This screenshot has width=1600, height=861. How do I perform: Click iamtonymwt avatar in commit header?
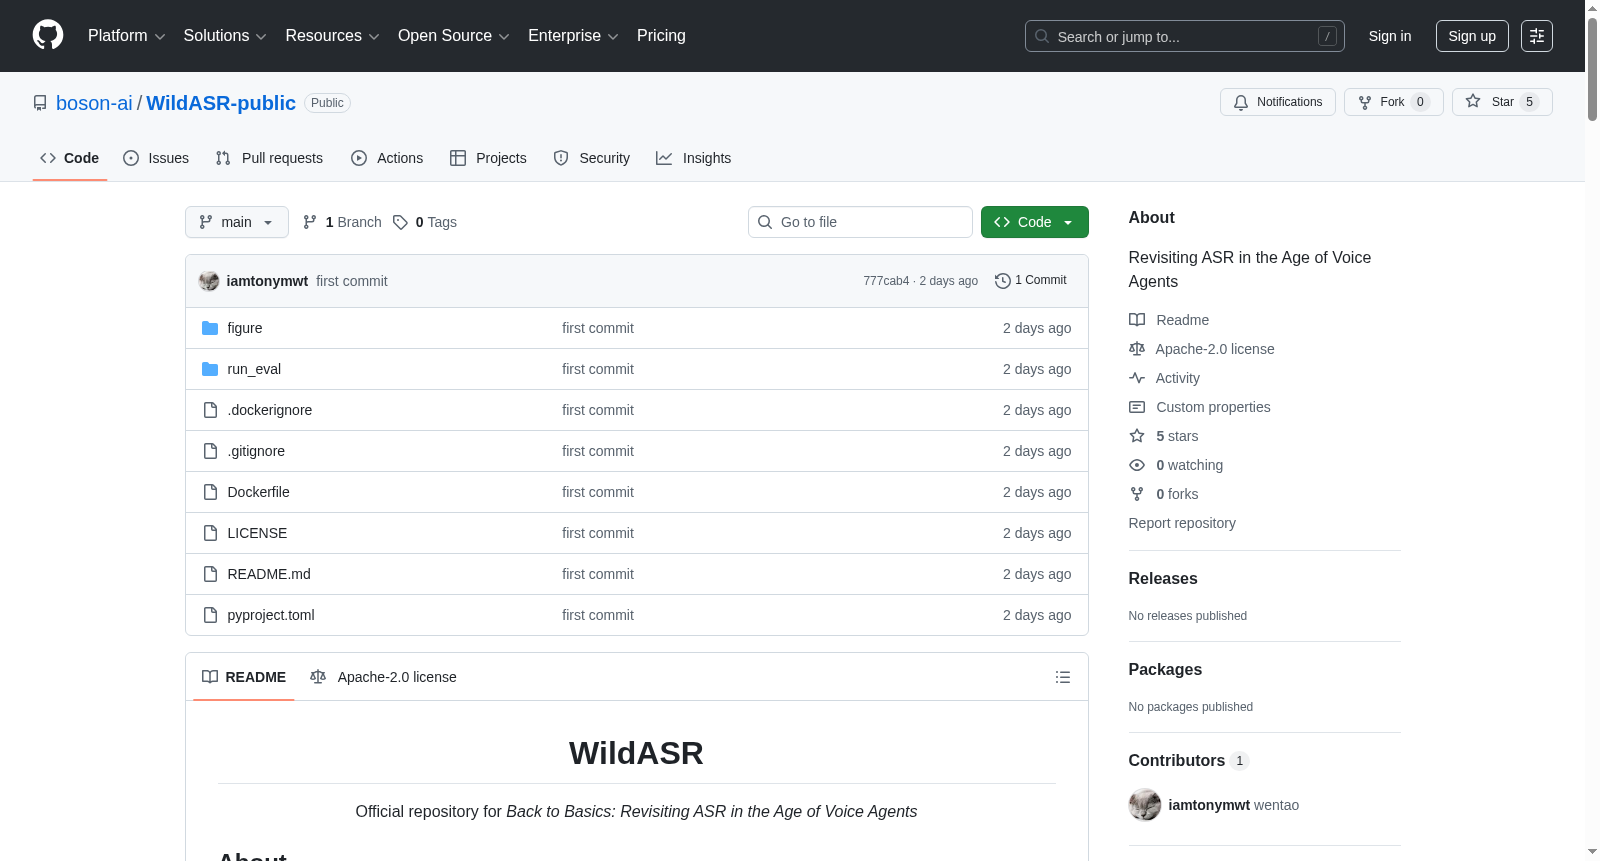[x=209, y=281]
